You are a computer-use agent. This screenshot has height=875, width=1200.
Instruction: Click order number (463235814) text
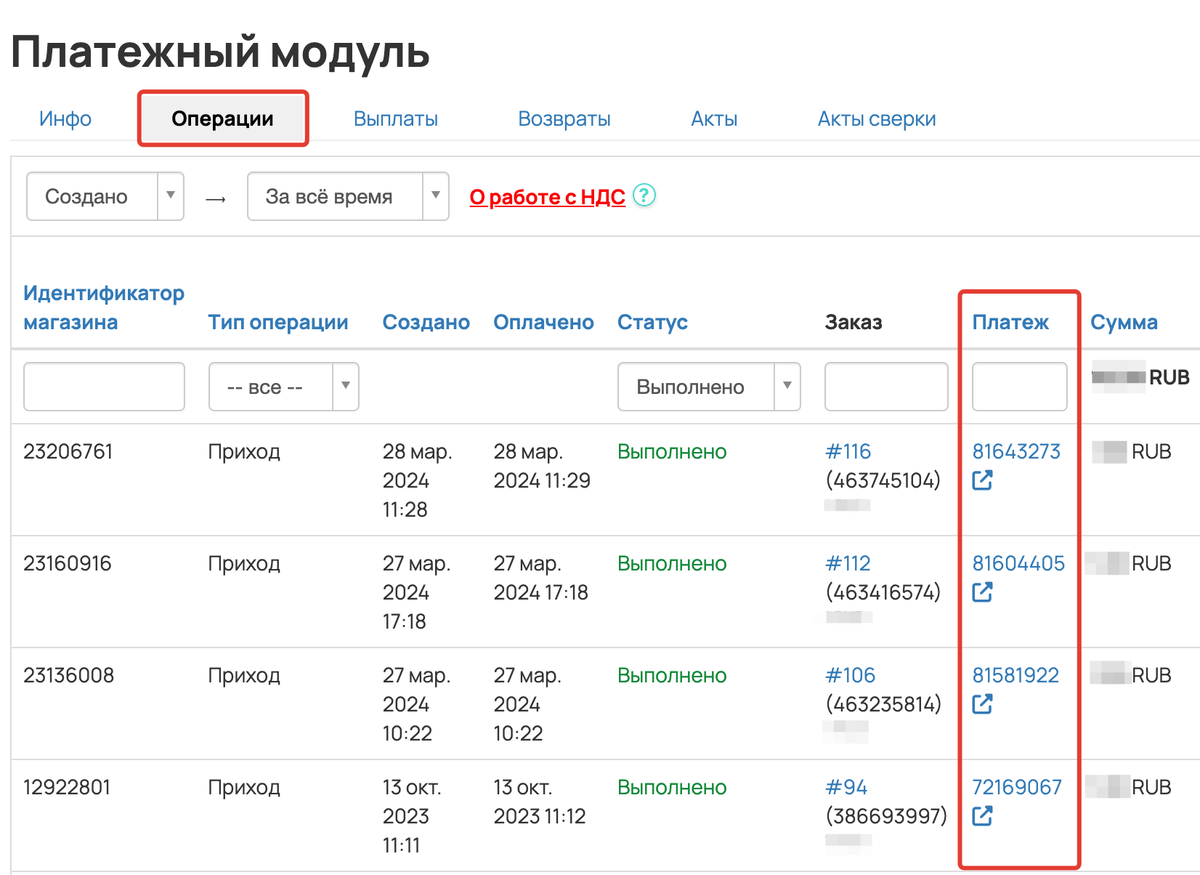(x=883, y=704)
